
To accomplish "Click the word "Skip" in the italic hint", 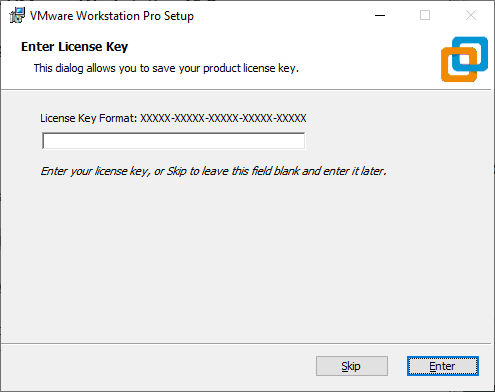I will [x=176, y=171].
